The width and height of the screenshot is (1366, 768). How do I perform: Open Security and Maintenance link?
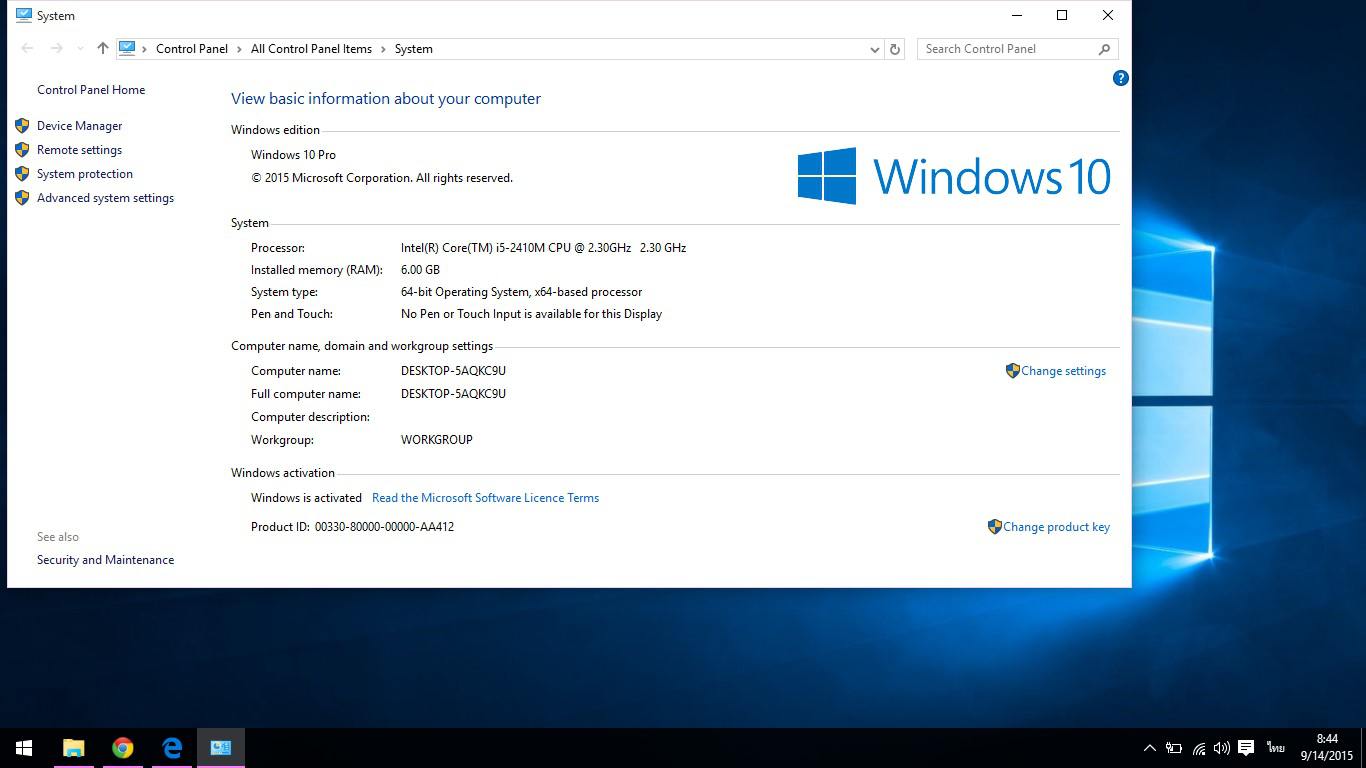[105, 560]
